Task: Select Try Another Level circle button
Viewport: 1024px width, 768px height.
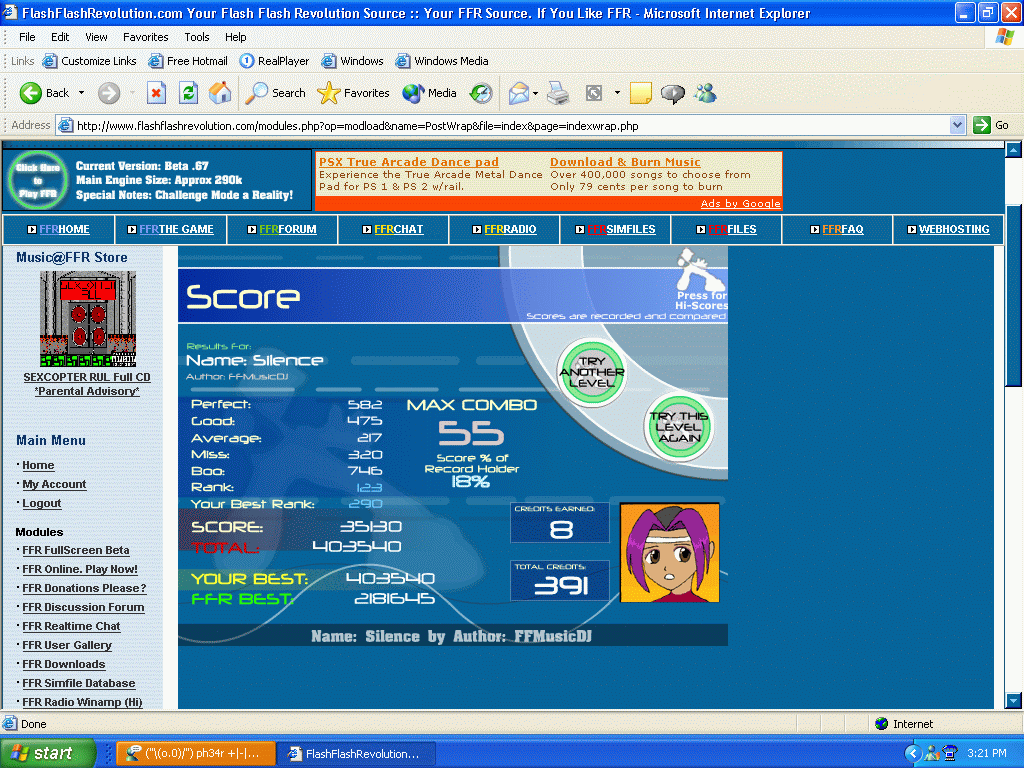Action: [x=592, y=372]
